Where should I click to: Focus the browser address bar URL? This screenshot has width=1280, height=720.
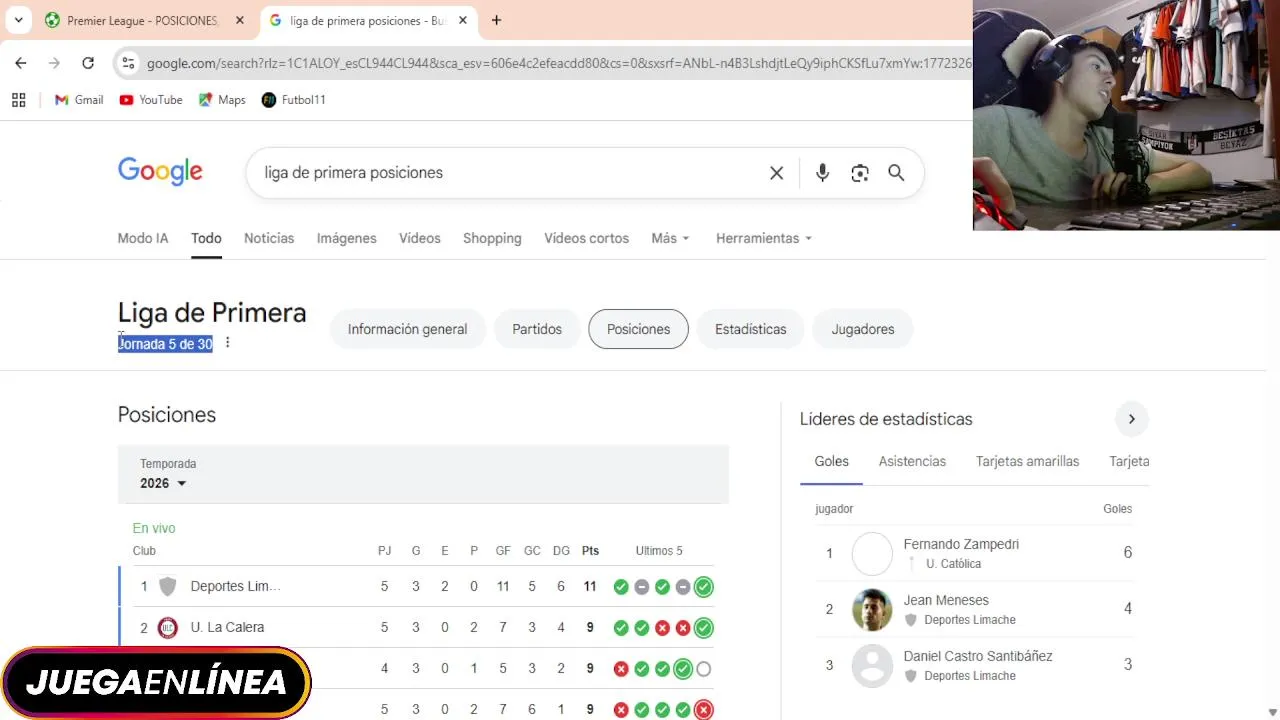(x=558, y=63)
